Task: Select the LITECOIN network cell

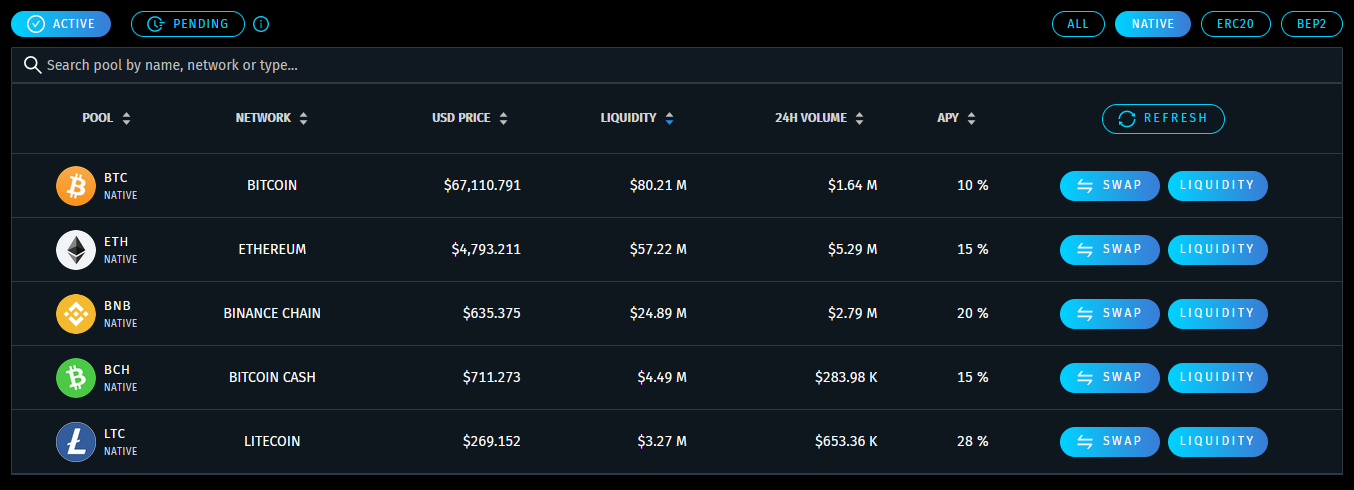Action: 272,442
